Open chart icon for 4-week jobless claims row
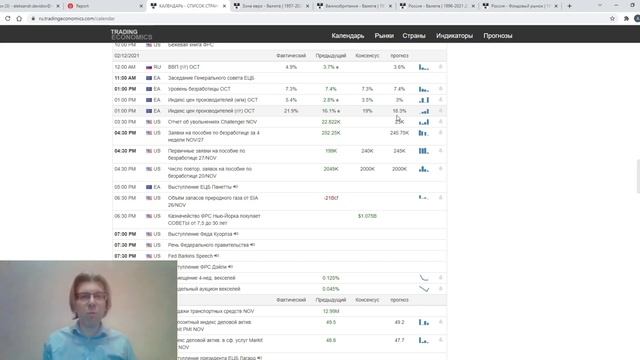 tap(424, 133)
